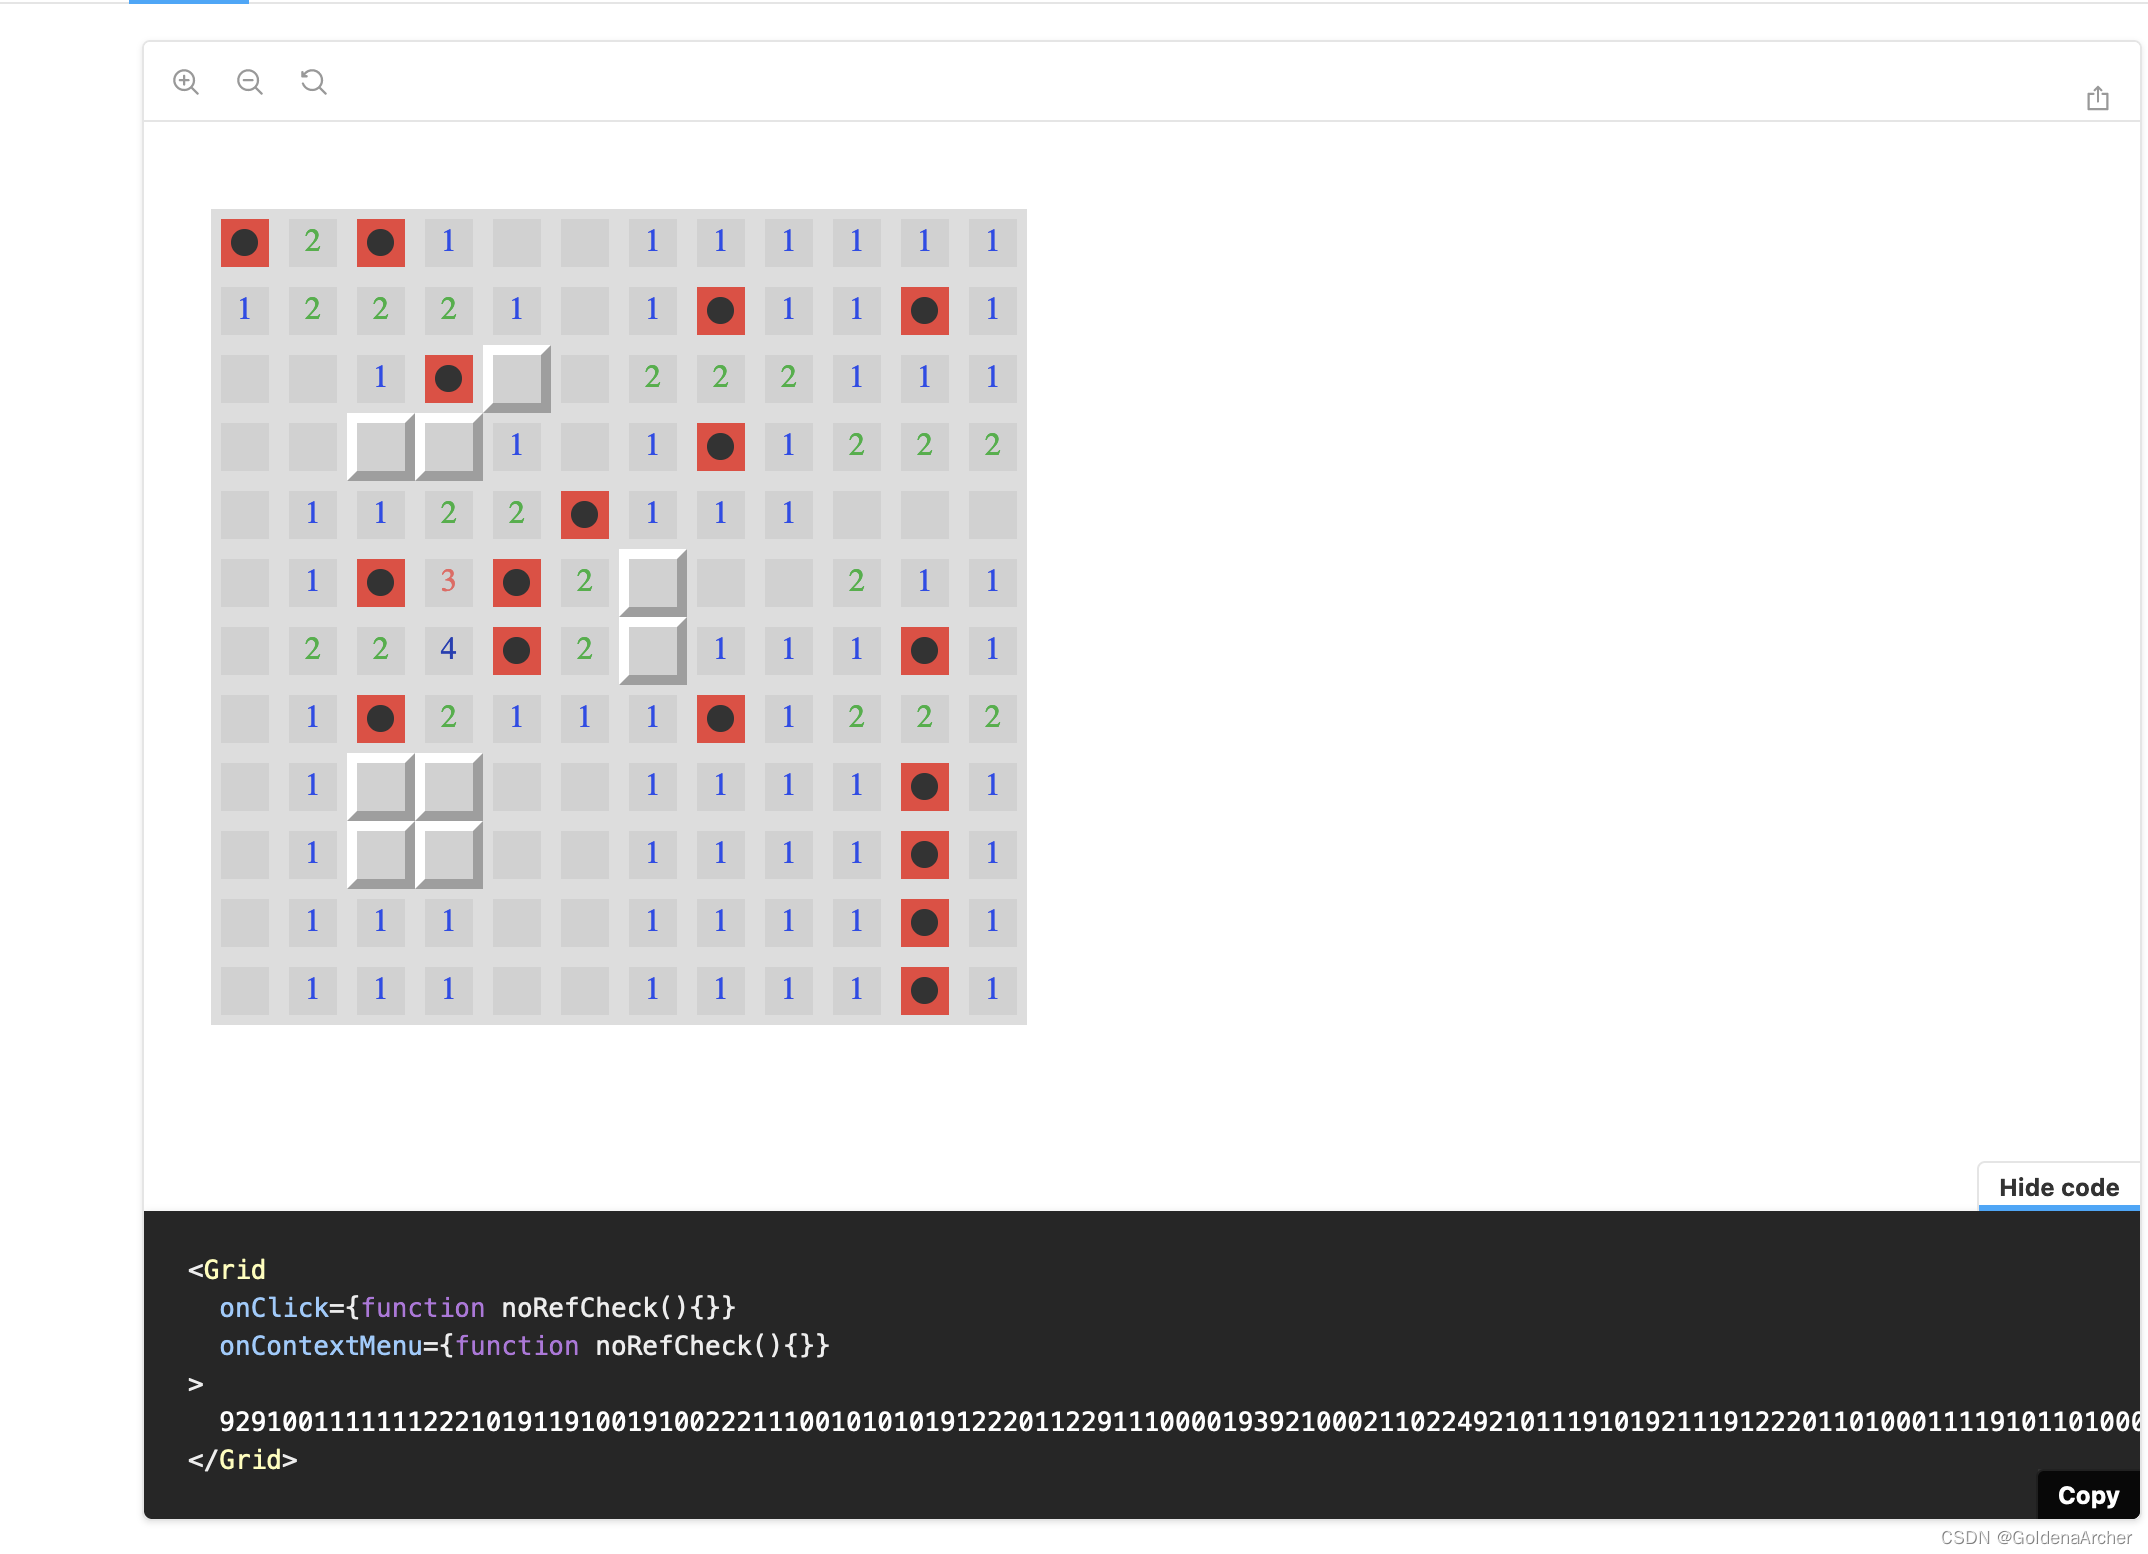This screenshot has height=1554, width=2148.
Task: Open the lower of the two stacked raised cells
Action: (653, 651)
